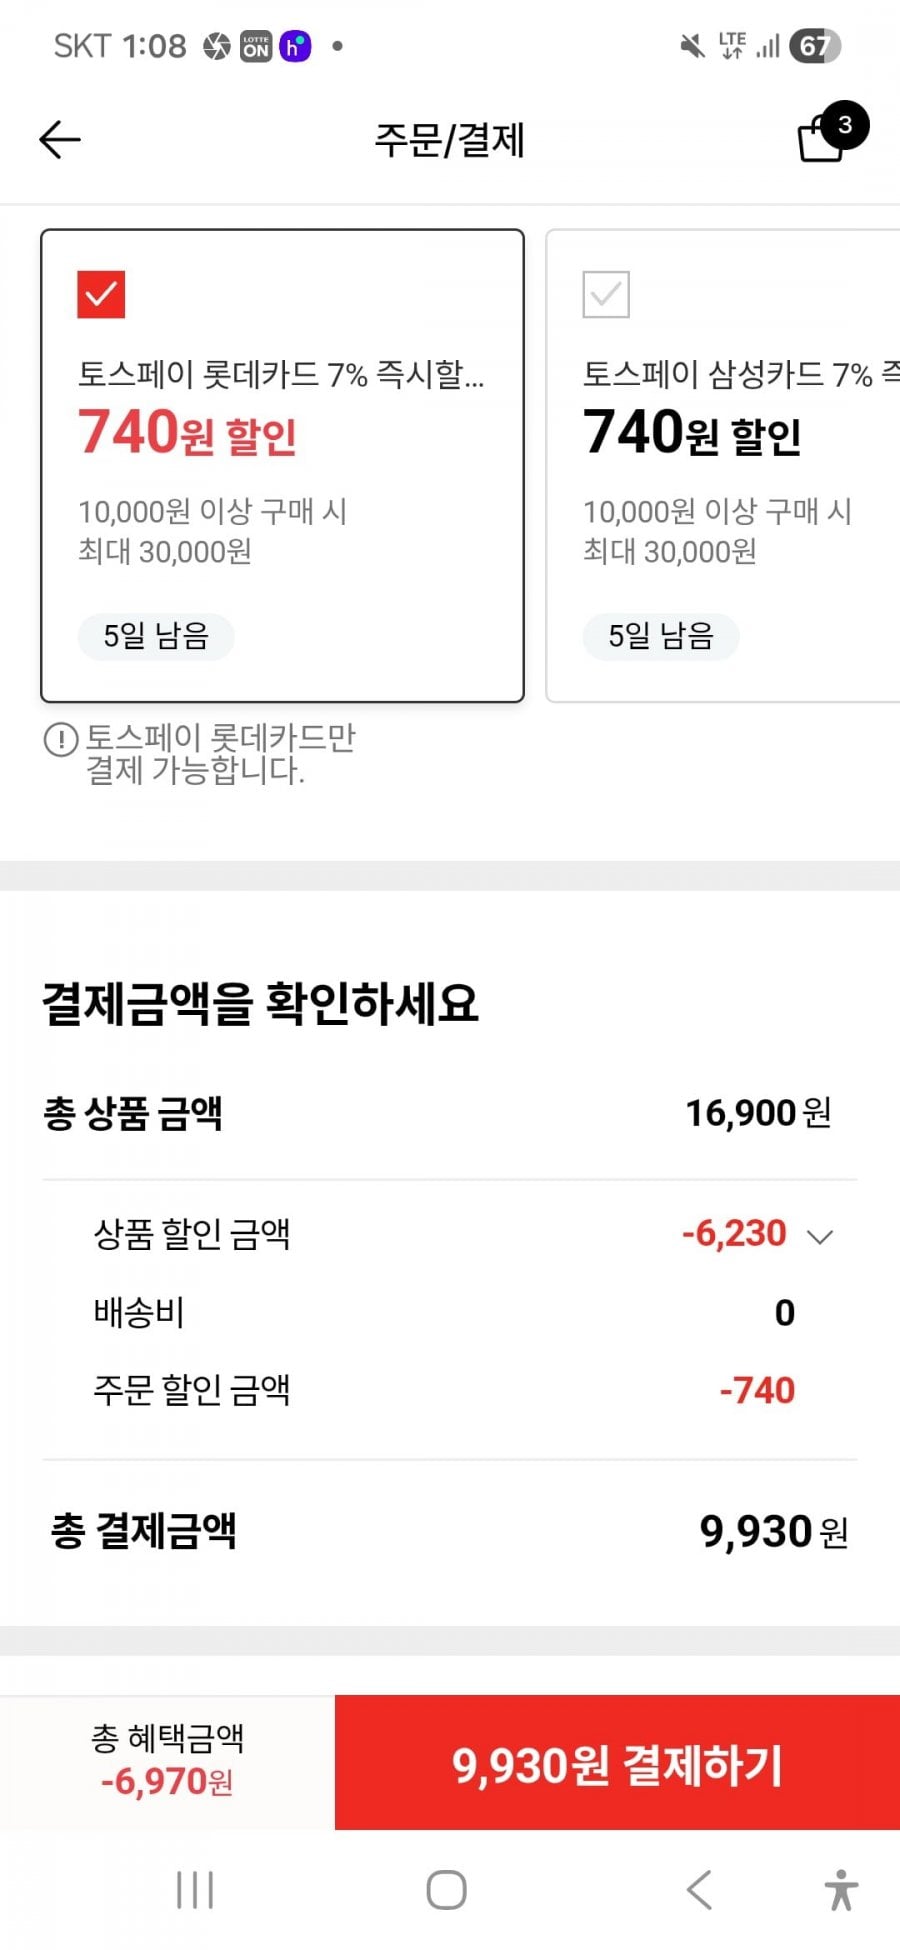Tap the 총 혜택금액 -6,970원 summary
Screen dimensions: 900x1950
tap(167, 1762)
